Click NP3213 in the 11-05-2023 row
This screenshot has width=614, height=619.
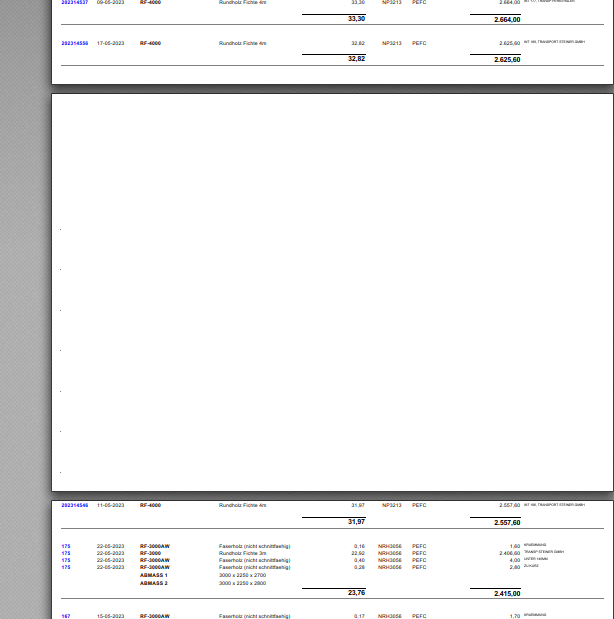click(392, 505)
